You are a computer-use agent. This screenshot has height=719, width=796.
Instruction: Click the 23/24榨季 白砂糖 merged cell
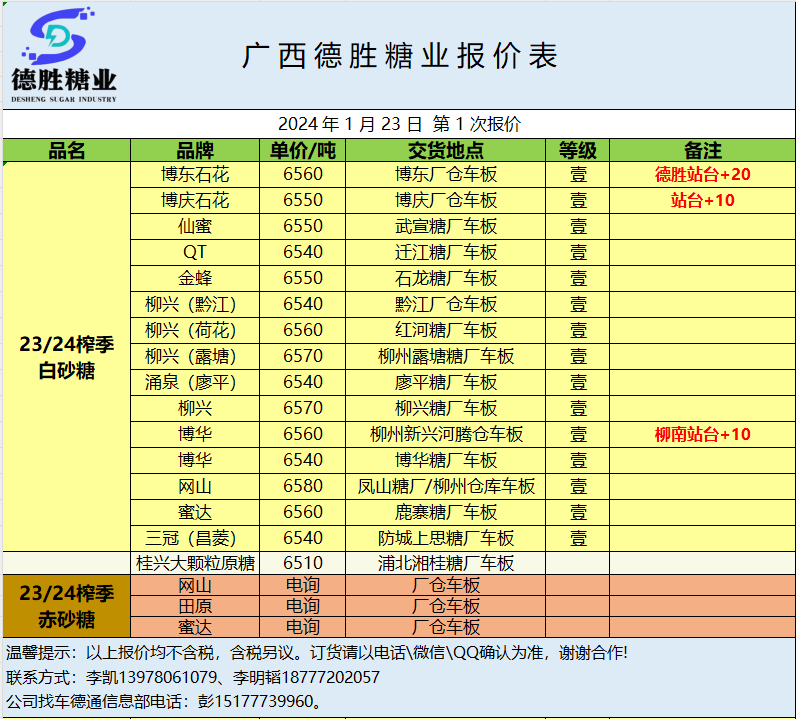(x=67, y=357)
